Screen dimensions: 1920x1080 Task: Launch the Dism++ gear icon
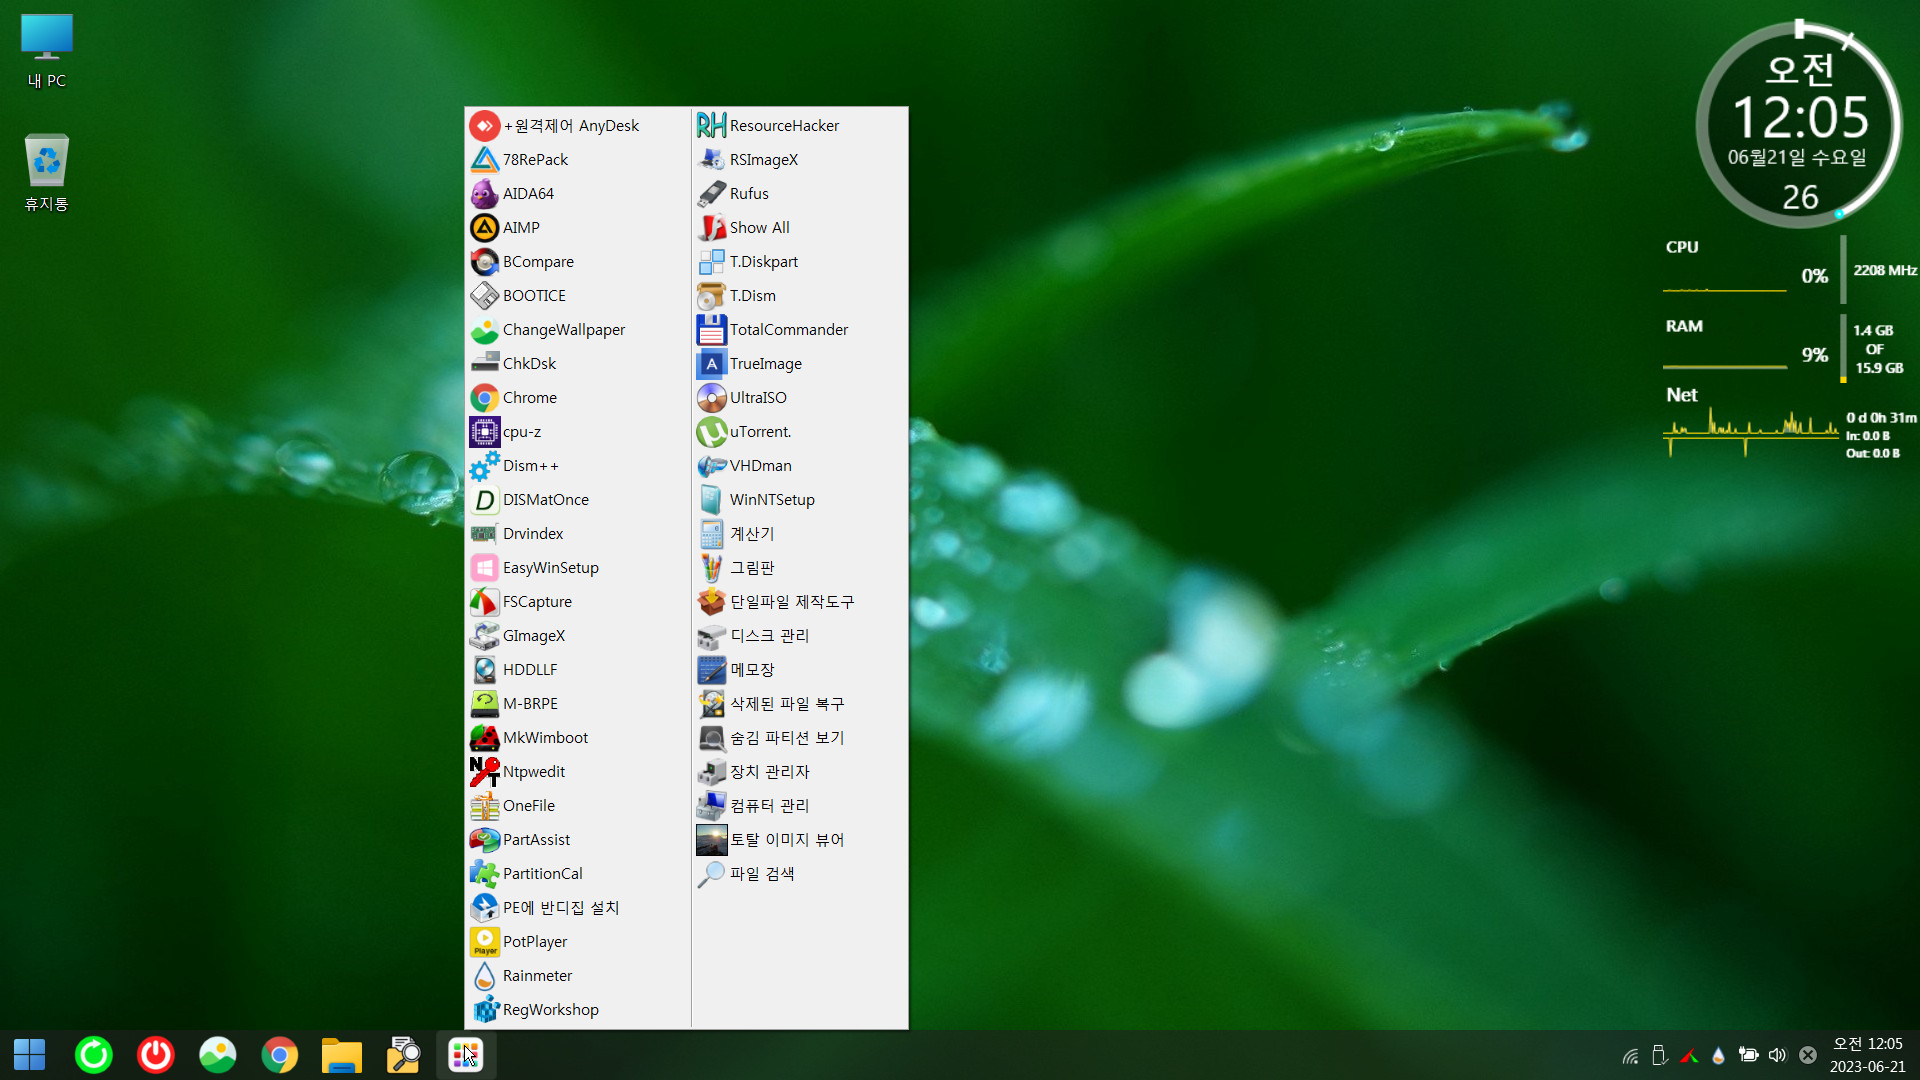[x=485, y=466]
